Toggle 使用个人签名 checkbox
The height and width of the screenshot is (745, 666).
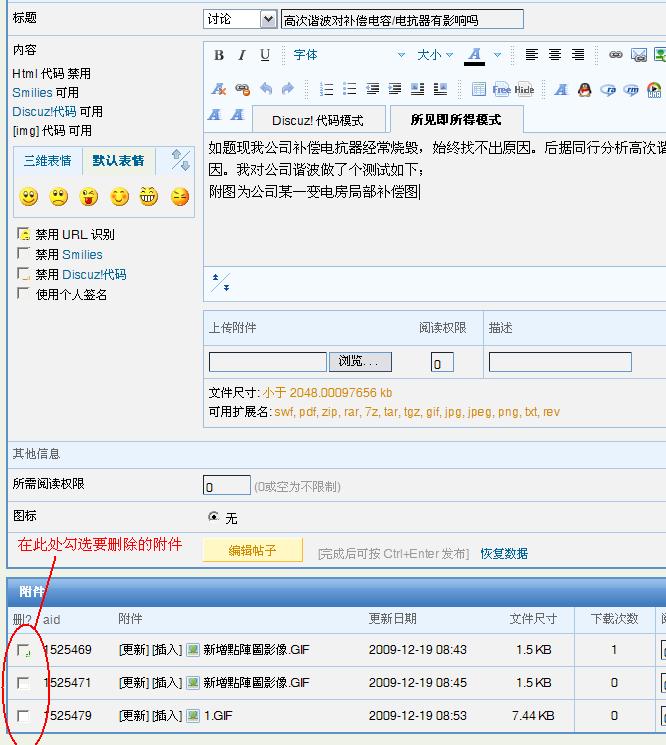[22, 293]
